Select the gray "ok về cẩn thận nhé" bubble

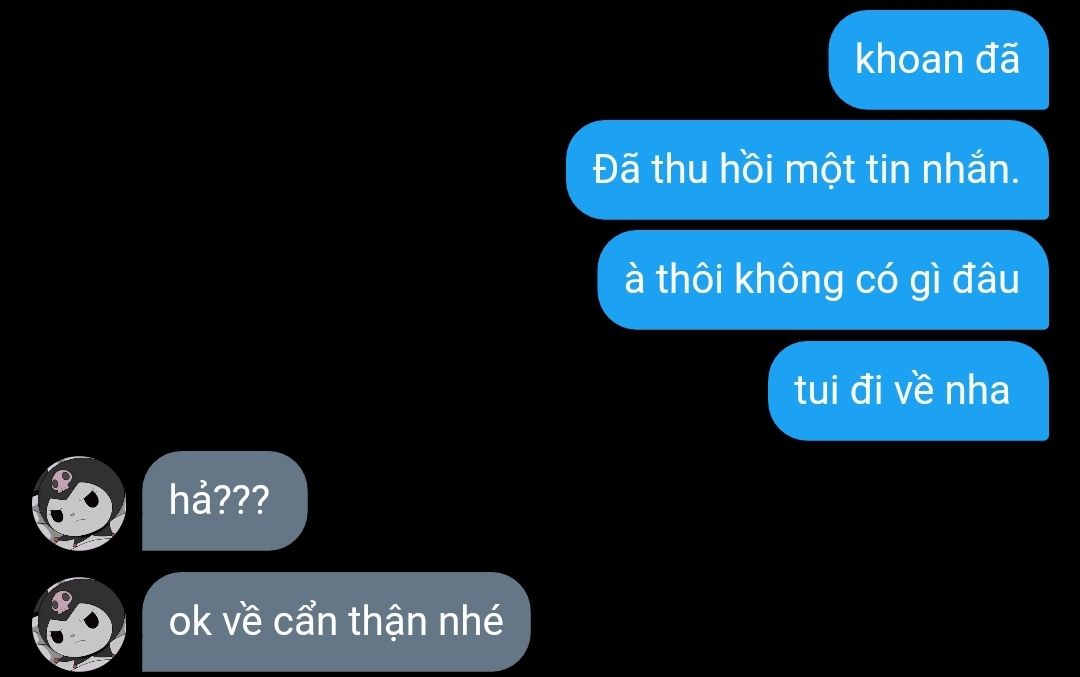pos(336,622)
